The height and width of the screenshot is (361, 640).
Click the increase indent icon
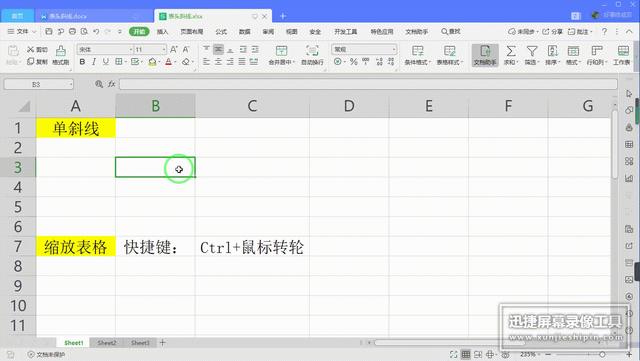[255, 49]
